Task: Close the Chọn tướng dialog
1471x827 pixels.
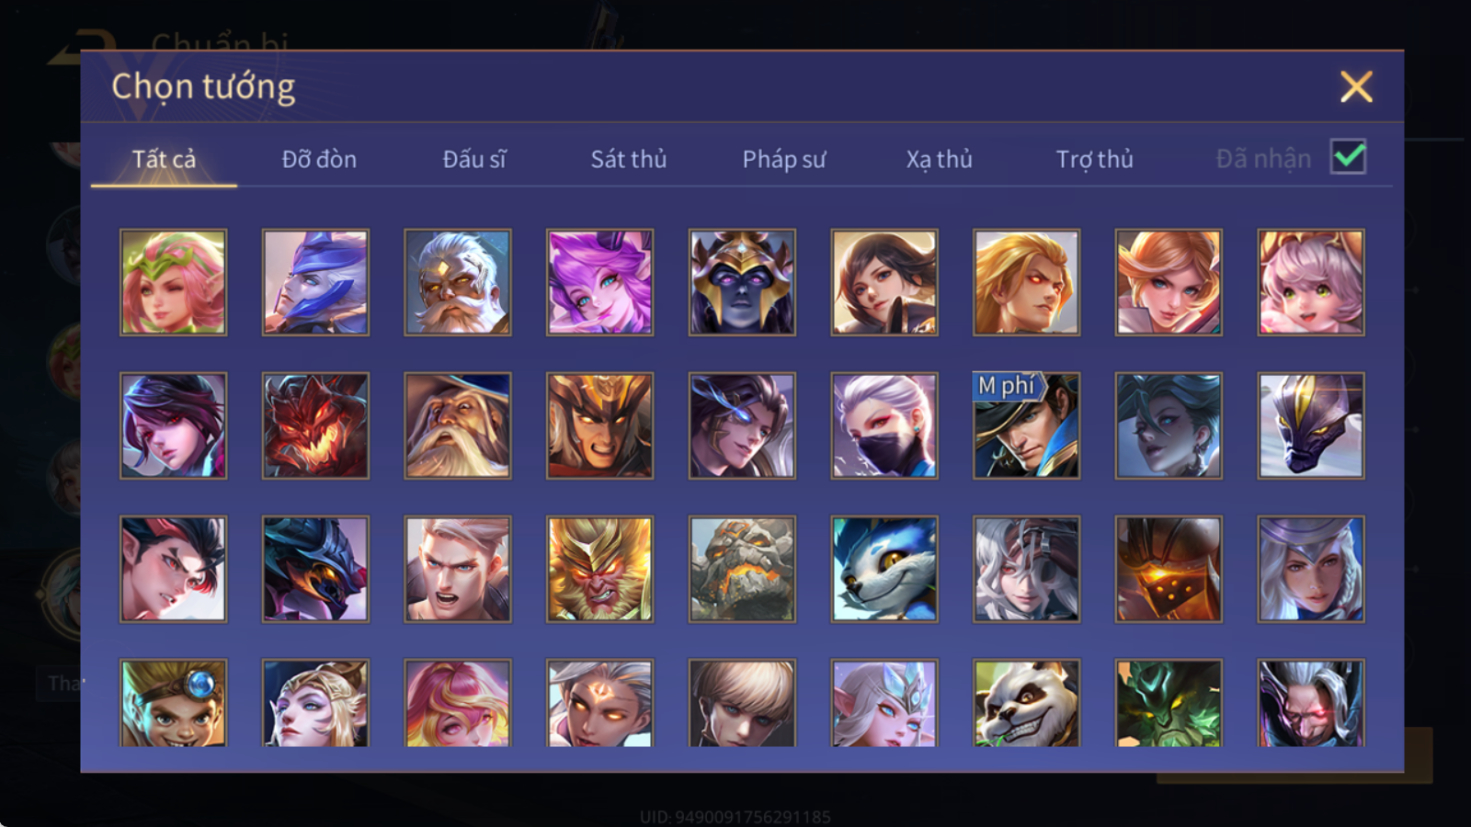Action: click(1356, 87)
